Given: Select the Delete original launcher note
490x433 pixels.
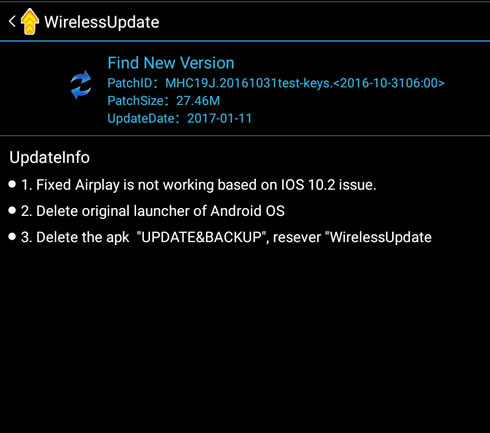Looking at the screenshot, I should tap(153, 211).
